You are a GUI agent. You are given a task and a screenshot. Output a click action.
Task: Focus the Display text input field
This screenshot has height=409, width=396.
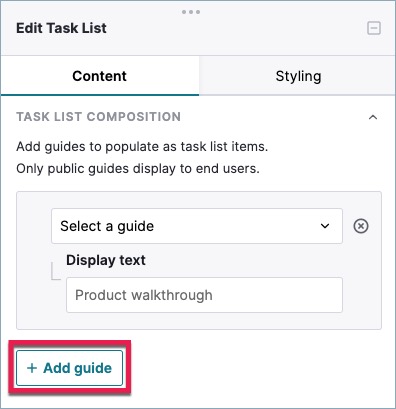coord(204,295)
